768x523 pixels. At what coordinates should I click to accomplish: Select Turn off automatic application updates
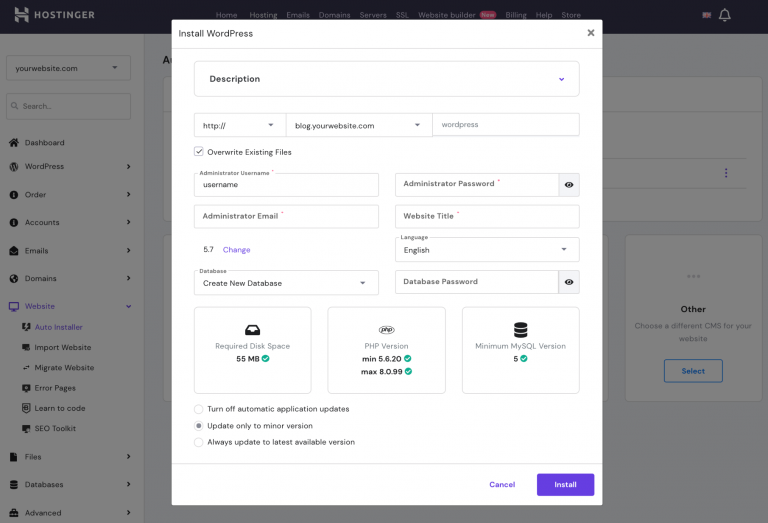click(x=199, y=409)
